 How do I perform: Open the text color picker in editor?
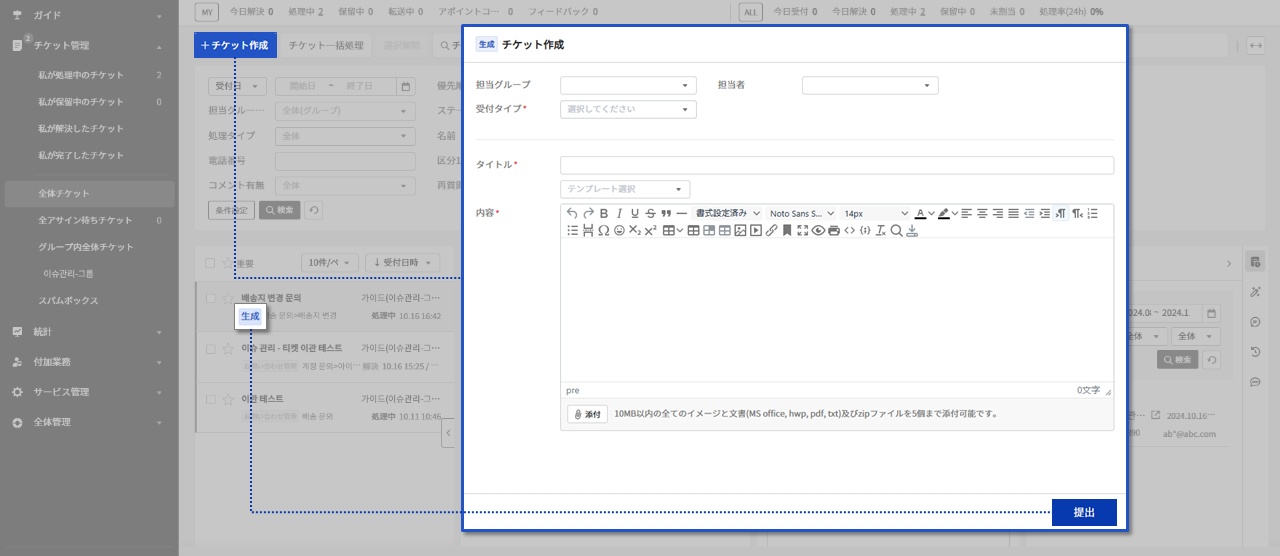[921, 213]
